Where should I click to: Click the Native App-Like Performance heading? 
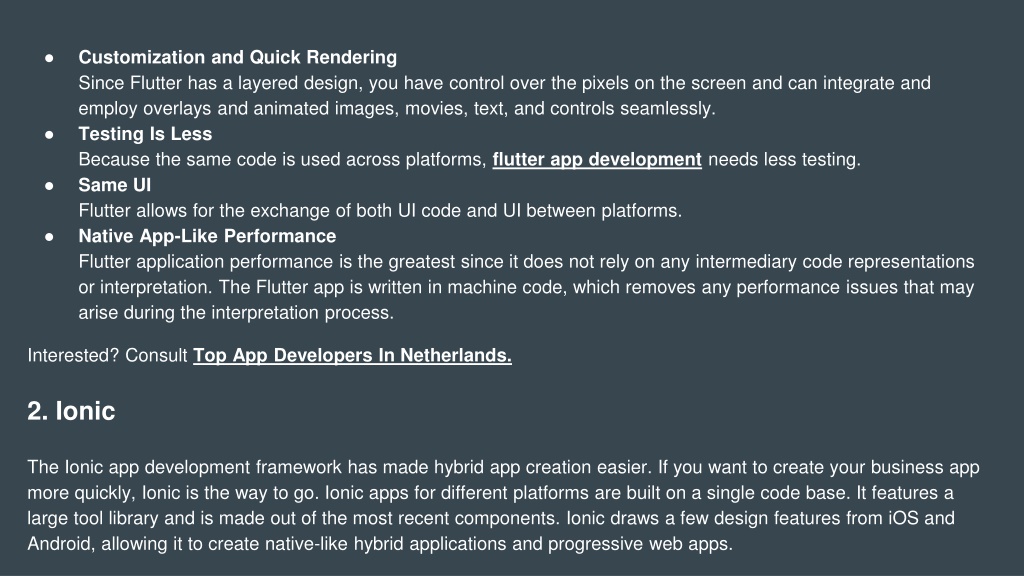click(207, 236)
